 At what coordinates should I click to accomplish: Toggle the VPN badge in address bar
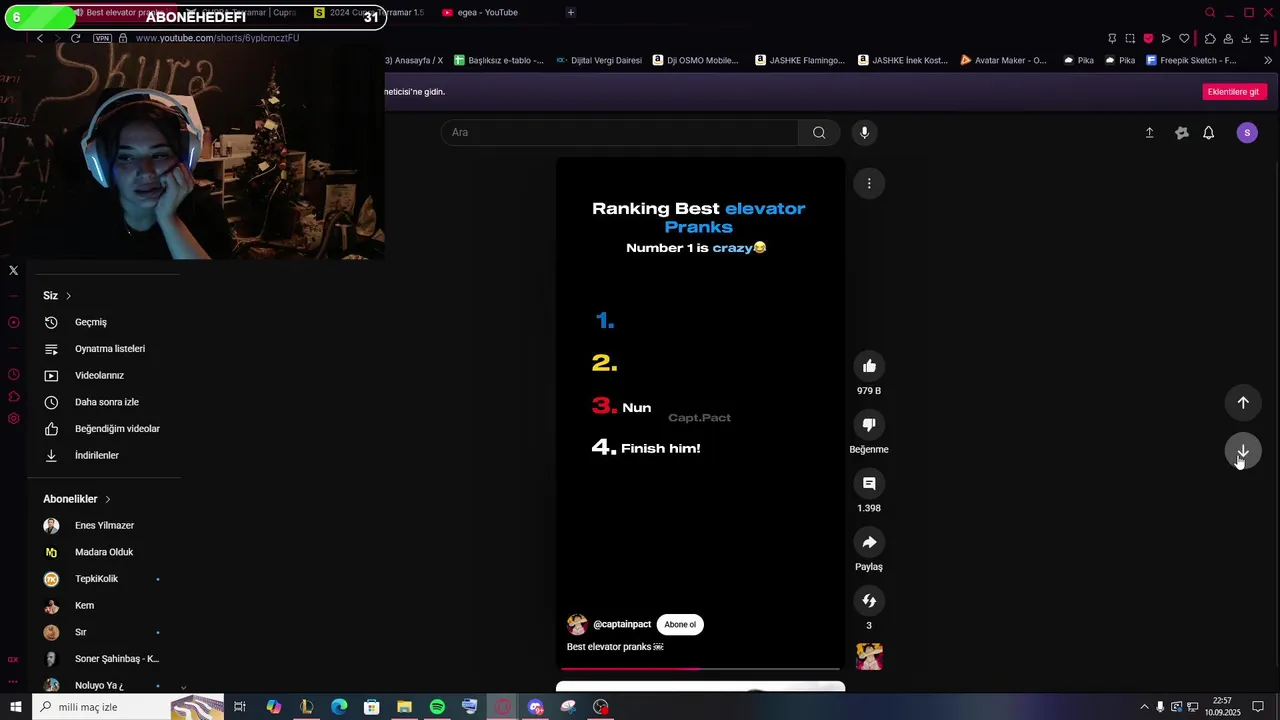coord(102,38)
